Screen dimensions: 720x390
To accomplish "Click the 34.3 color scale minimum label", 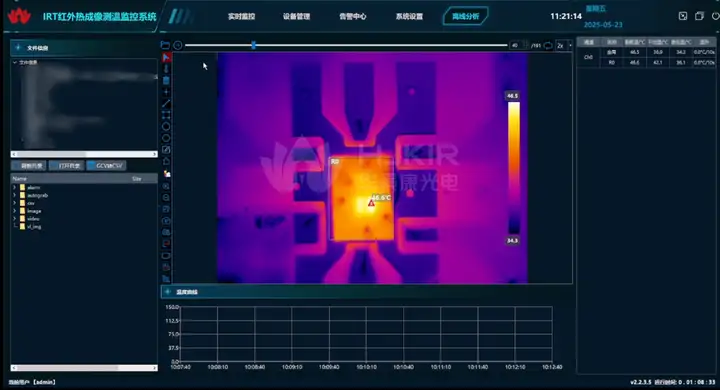I will pos(512,240).
